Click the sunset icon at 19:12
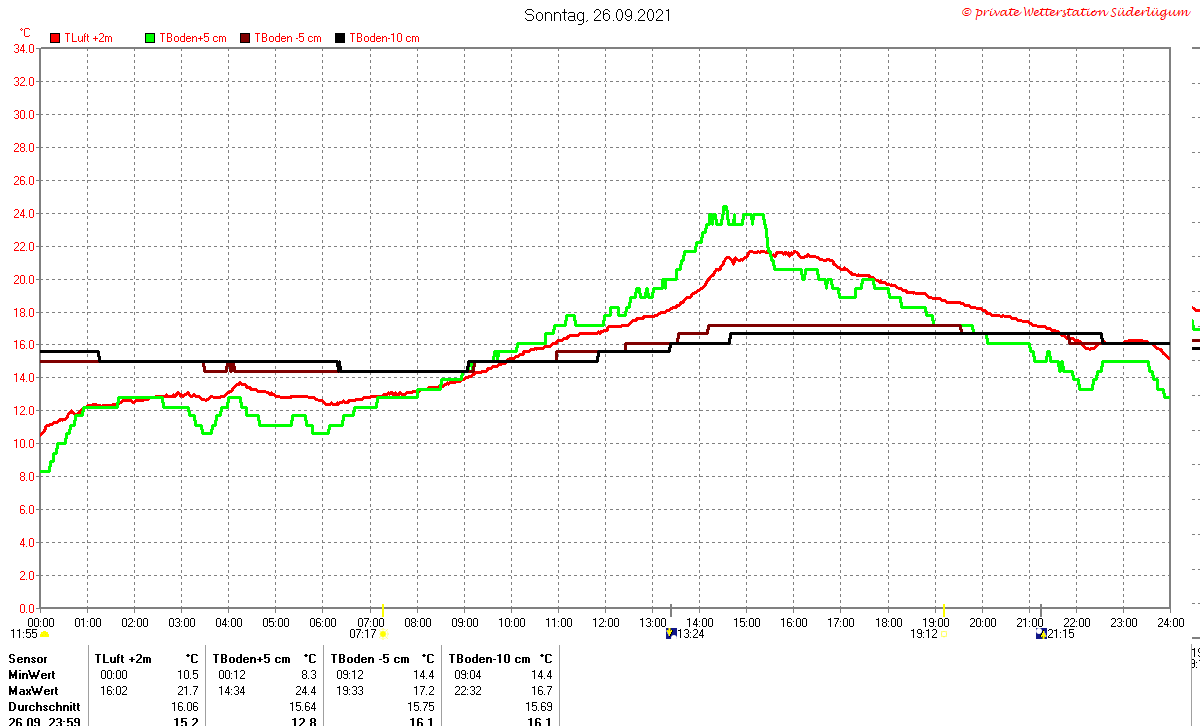 tap(943, 634)
